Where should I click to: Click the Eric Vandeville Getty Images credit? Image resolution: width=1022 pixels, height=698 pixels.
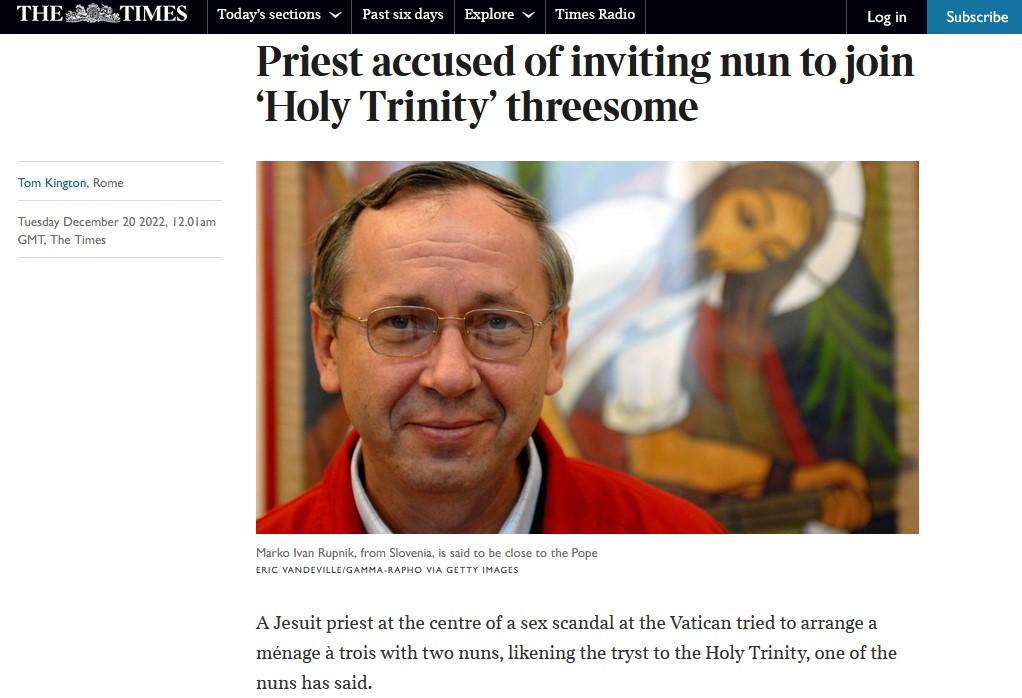[x=387, y=570]
